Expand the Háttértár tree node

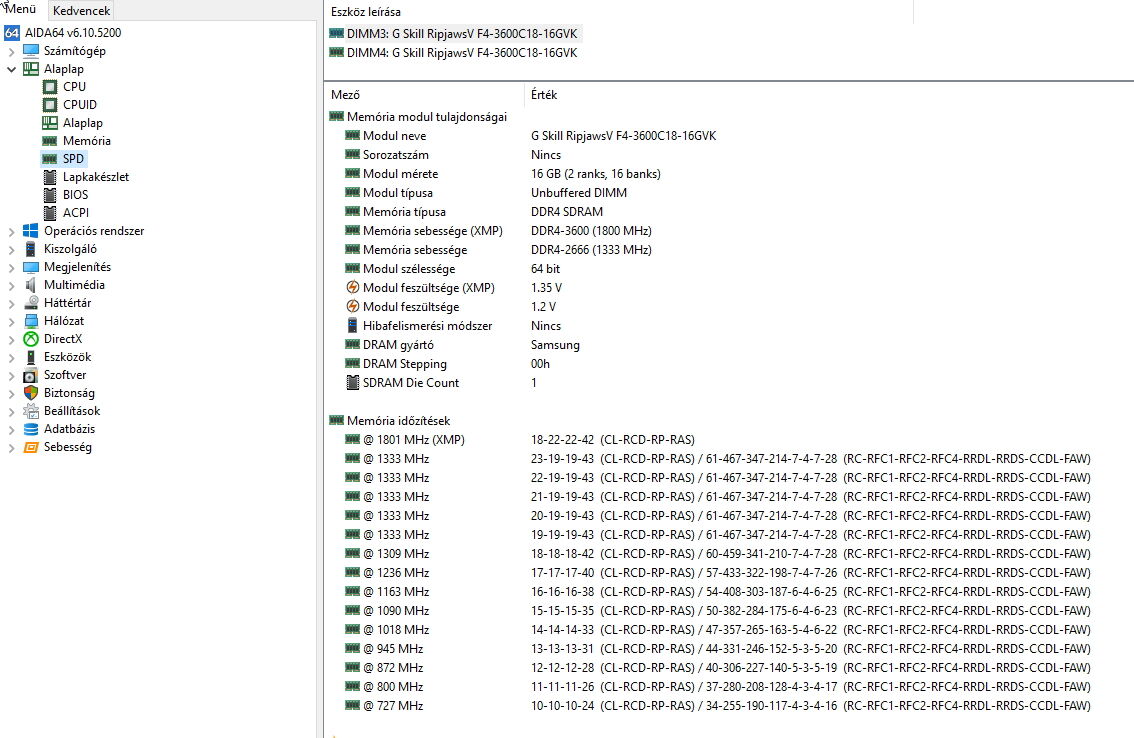11,304
